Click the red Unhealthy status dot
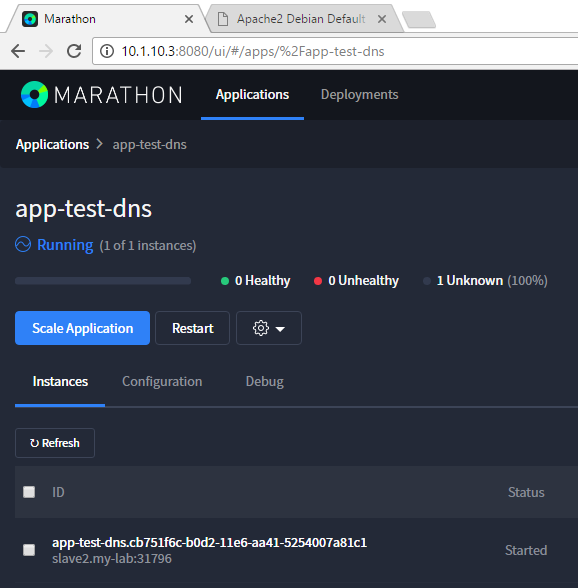Screen dimensions: 578x588 318,281
